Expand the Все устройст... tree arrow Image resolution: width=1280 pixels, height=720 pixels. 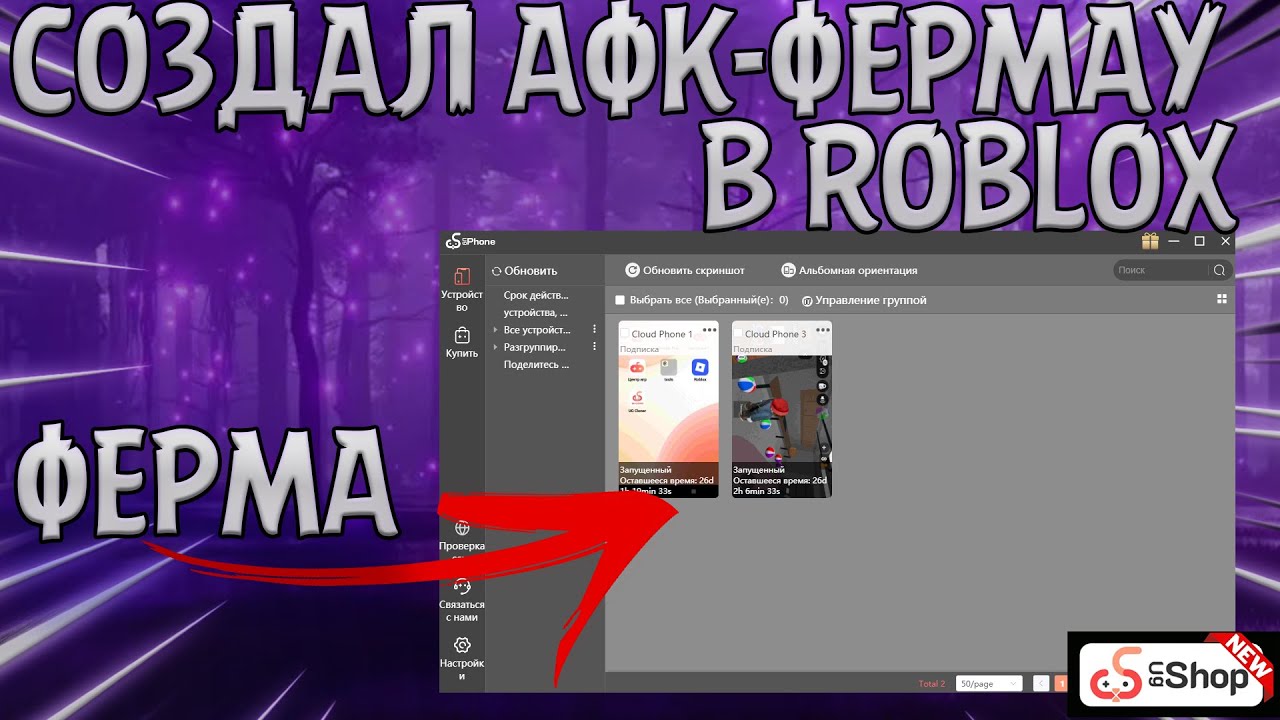pos(495,330)
